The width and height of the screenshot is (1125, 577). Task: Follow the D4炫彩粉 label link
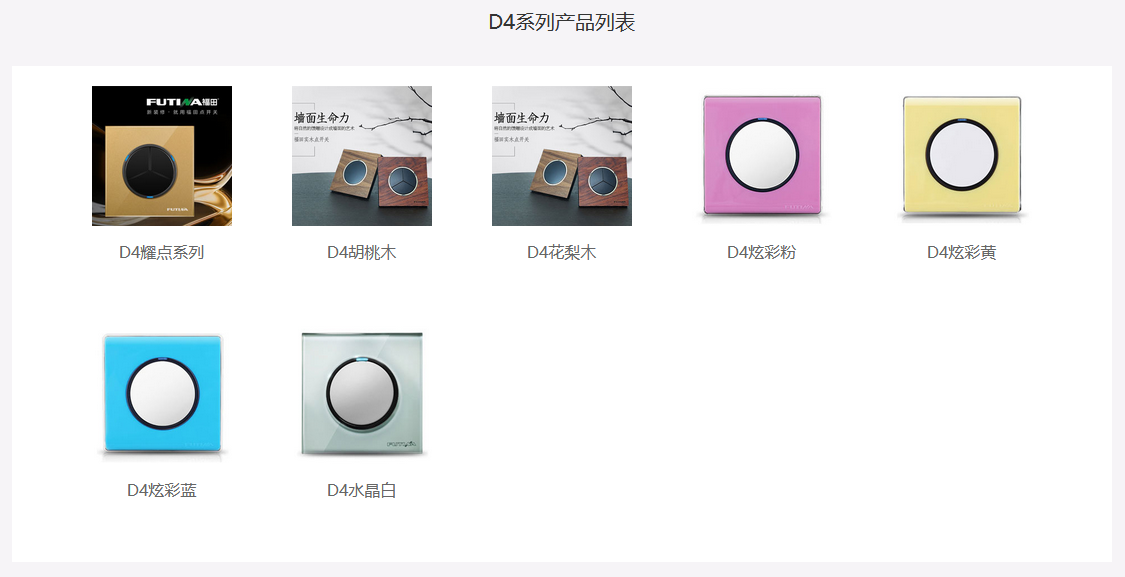[762, 253]
